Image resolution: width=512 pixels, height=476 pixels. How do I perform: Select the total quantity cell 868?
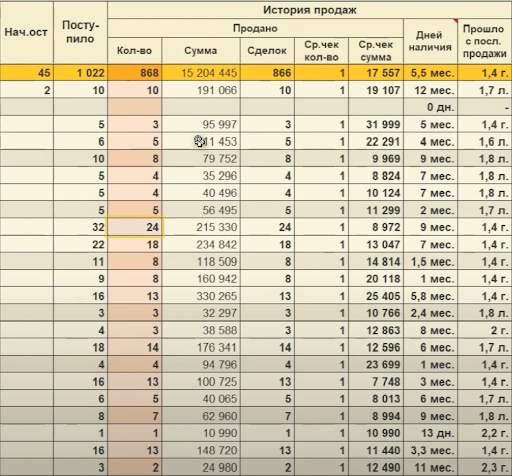pos(135,73)
